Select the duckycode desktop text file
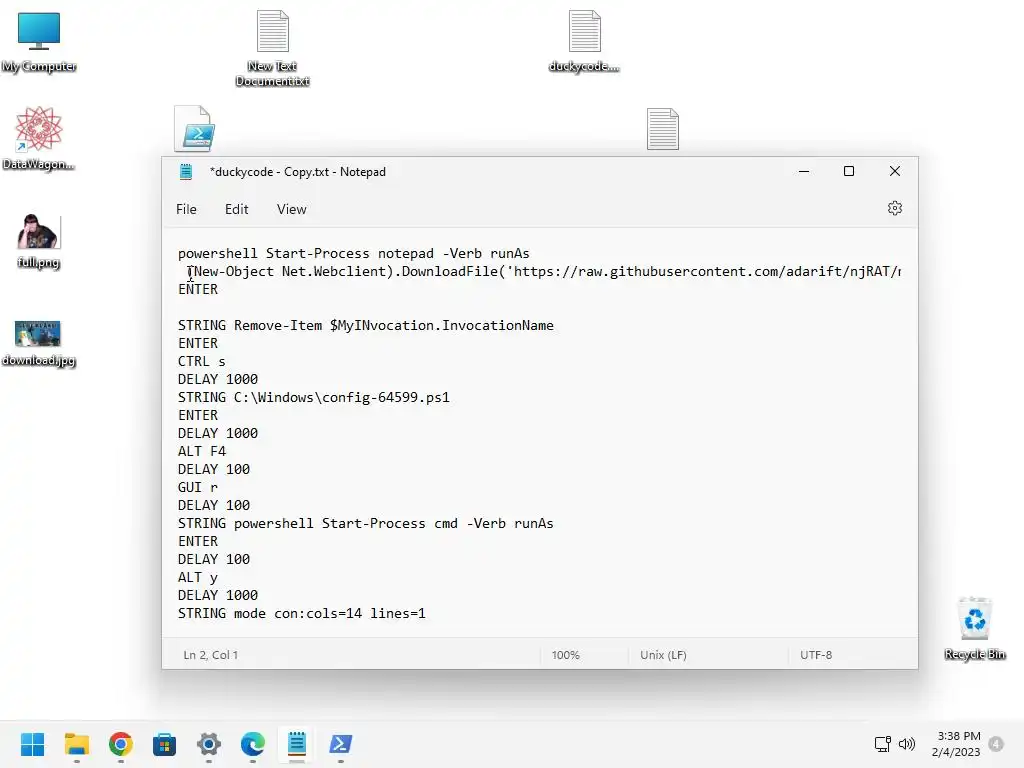The image size is (1024, 768). 584,42
